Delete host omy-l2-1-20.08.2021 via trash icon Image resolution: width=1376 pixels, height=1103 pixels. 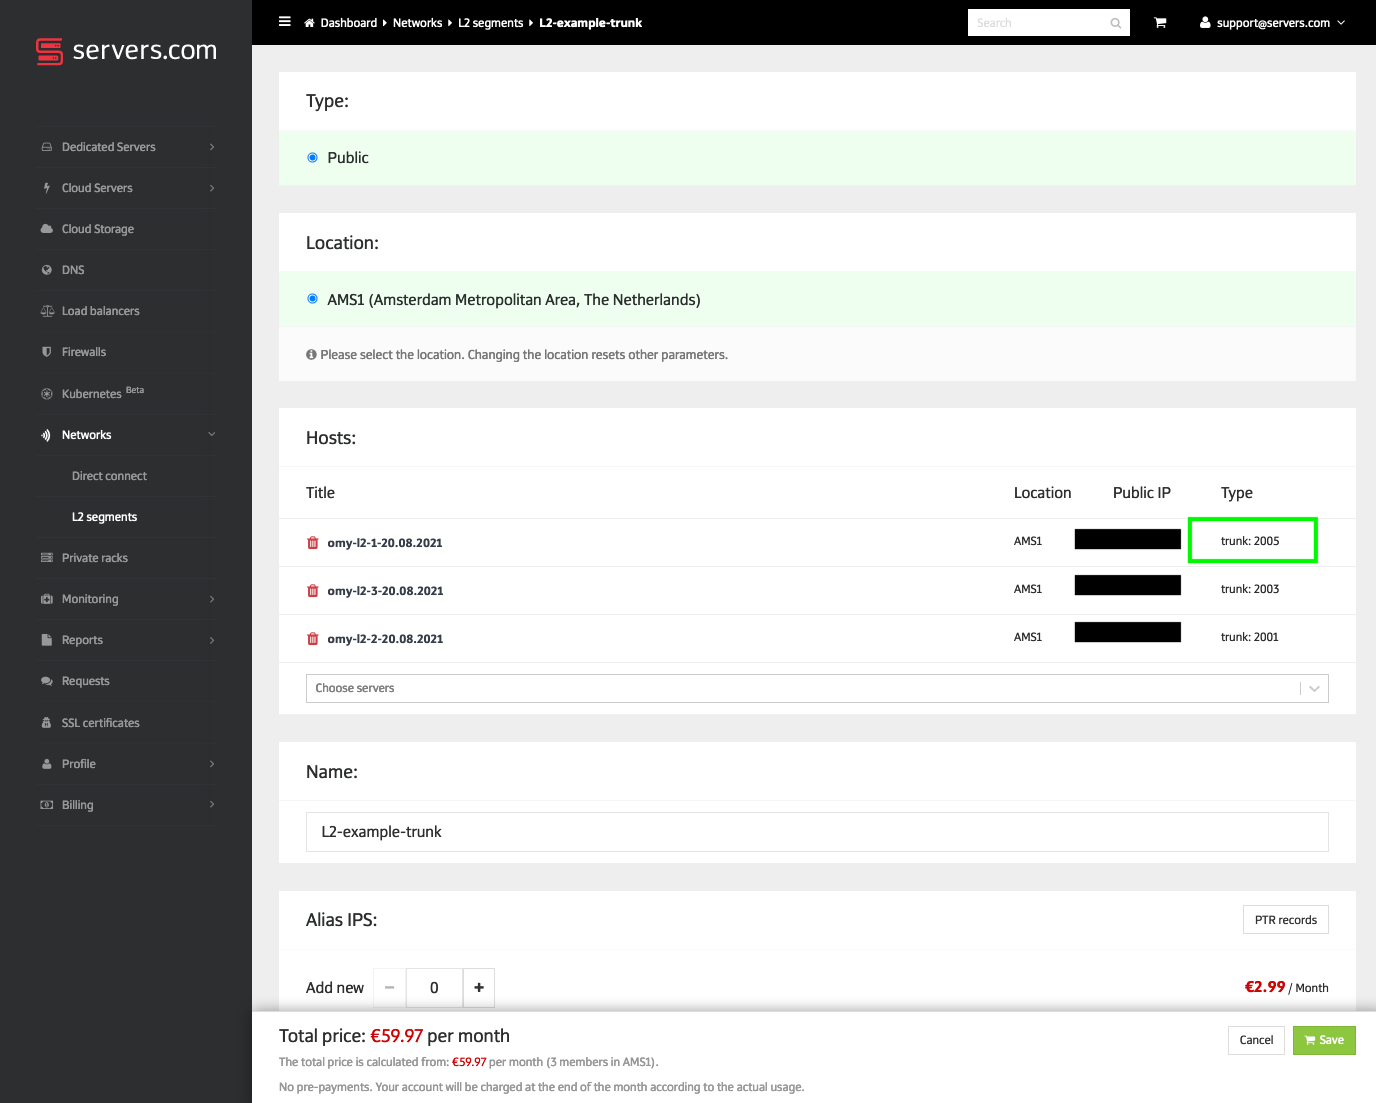313,543
